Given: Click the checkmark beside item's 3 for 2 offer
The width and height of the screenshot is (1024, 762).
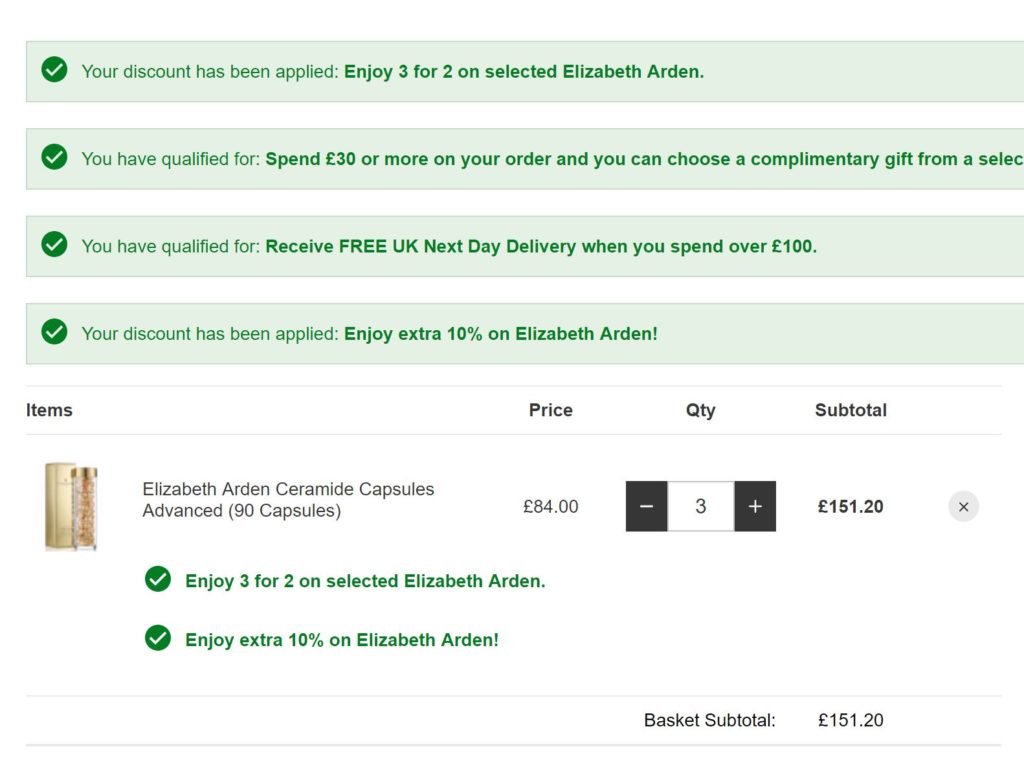Looking at the screenshot, I should (158, 580).
